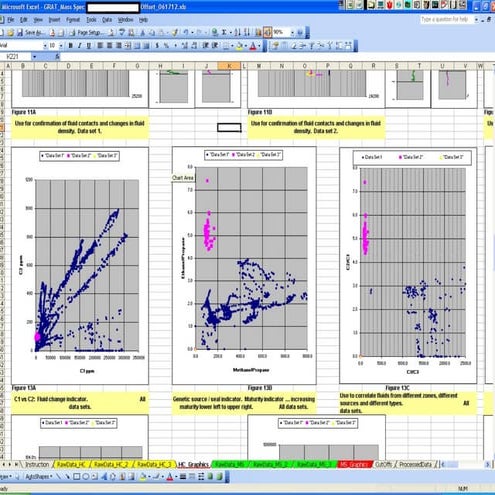Switch to the ProcessedData sheet tab
This screenshot has height=495, width=495.
point(415,464)
